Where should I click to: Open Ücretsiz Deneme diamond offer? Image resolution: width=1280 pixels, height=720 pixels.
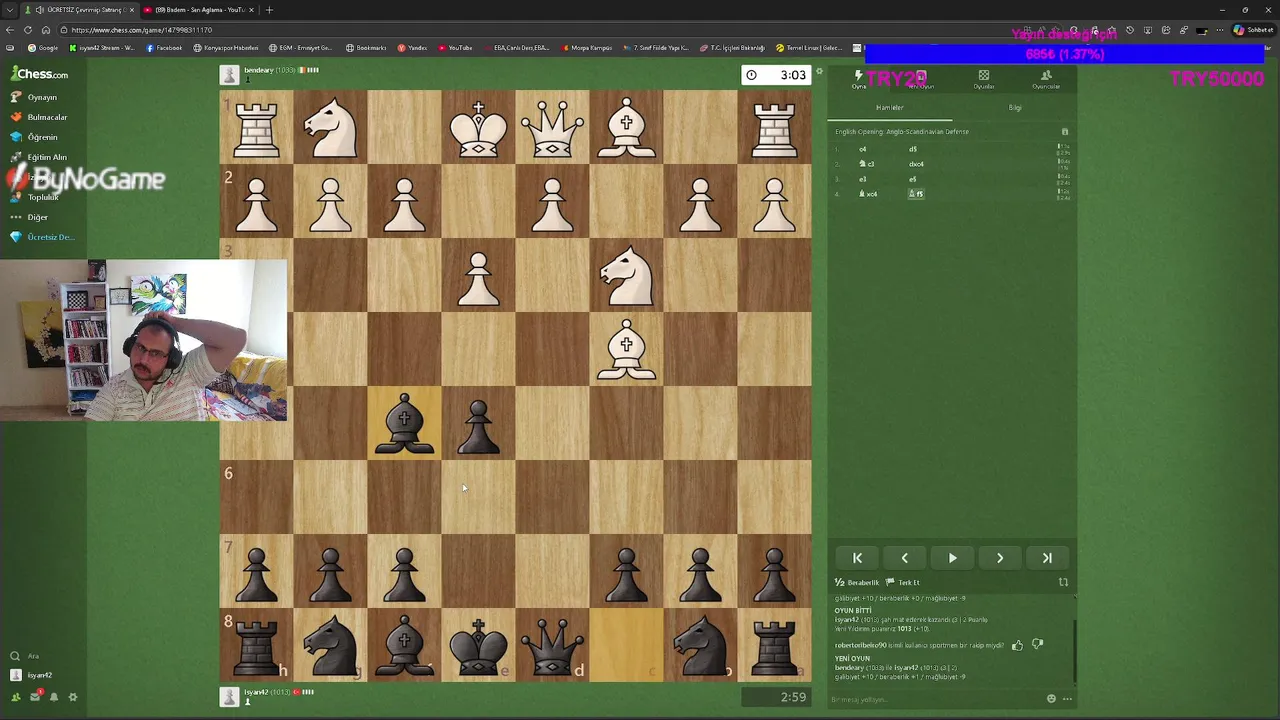(x=42, y=237)
